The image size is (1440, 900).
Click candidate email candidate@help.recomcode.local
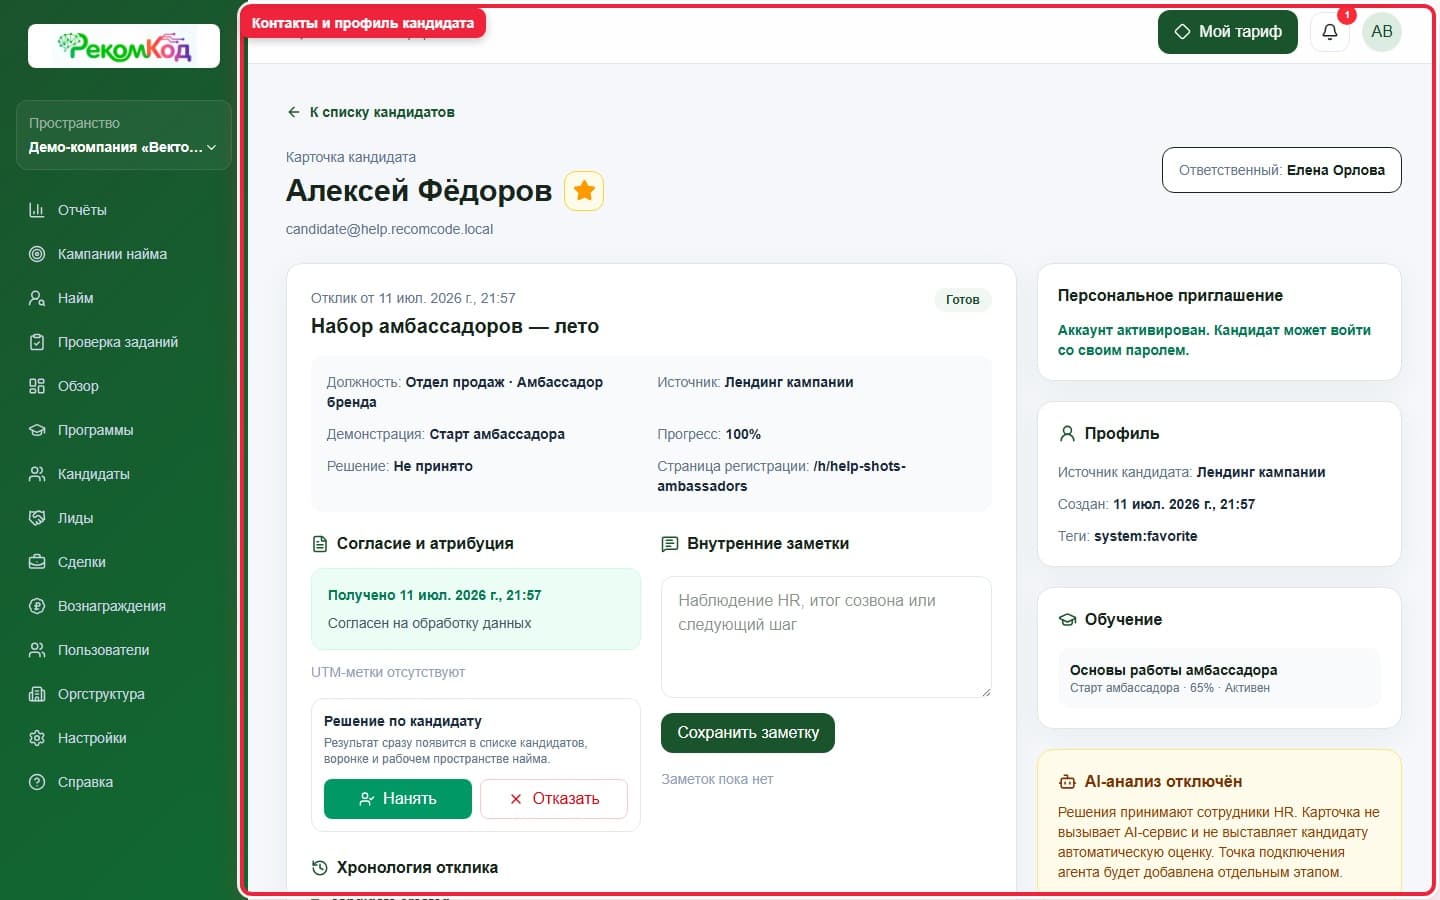(389, 229)
